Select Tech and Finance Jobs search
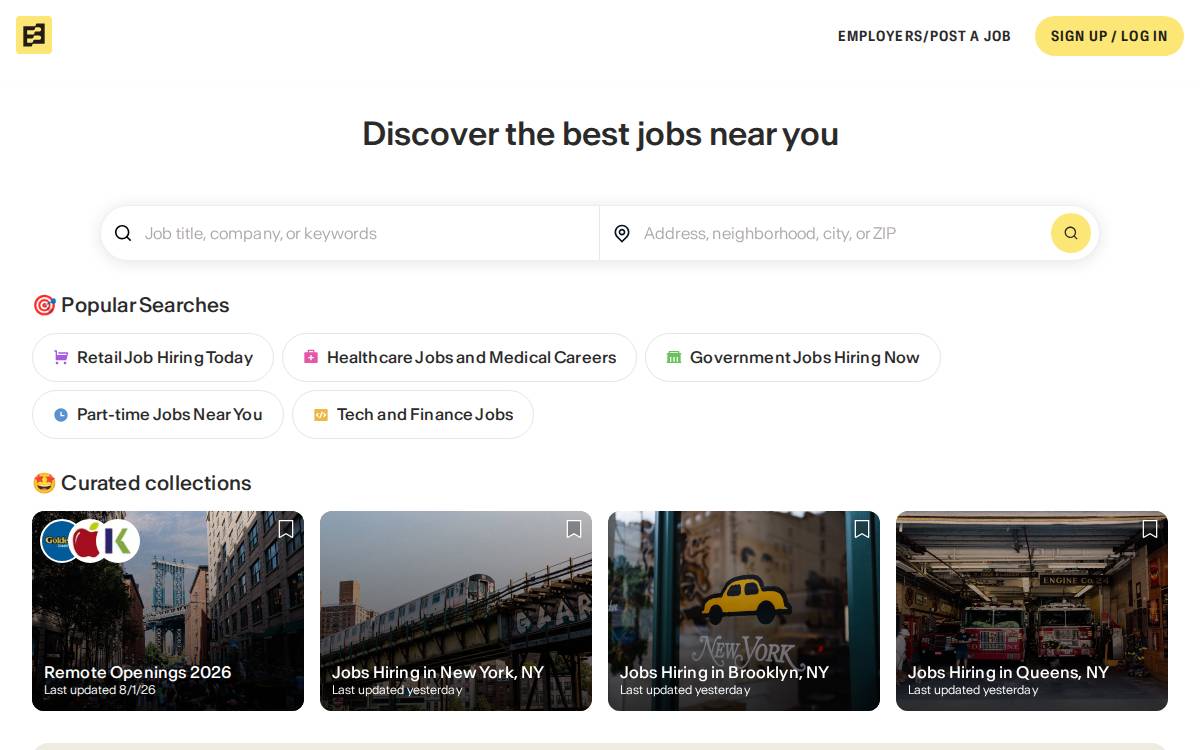This screenshot has width=1200, height=750. [x=413, y=414]
